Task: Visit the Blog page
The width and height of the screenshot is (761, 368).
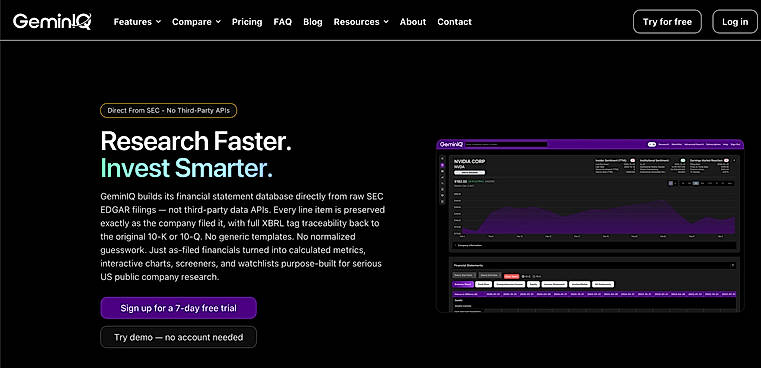Action: [313, 22]
